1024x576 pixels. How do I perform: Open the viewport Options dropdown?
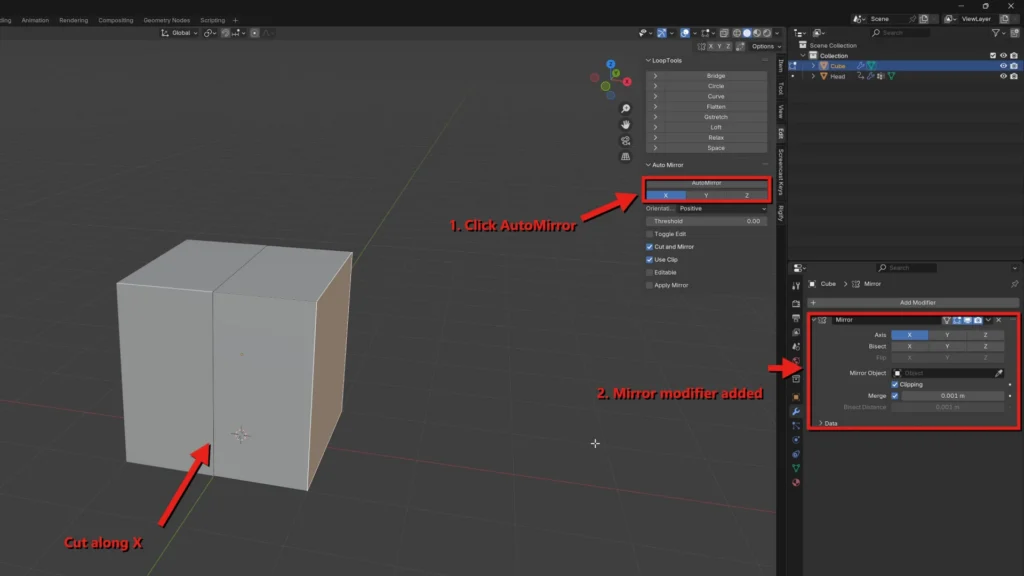(765, 46)
